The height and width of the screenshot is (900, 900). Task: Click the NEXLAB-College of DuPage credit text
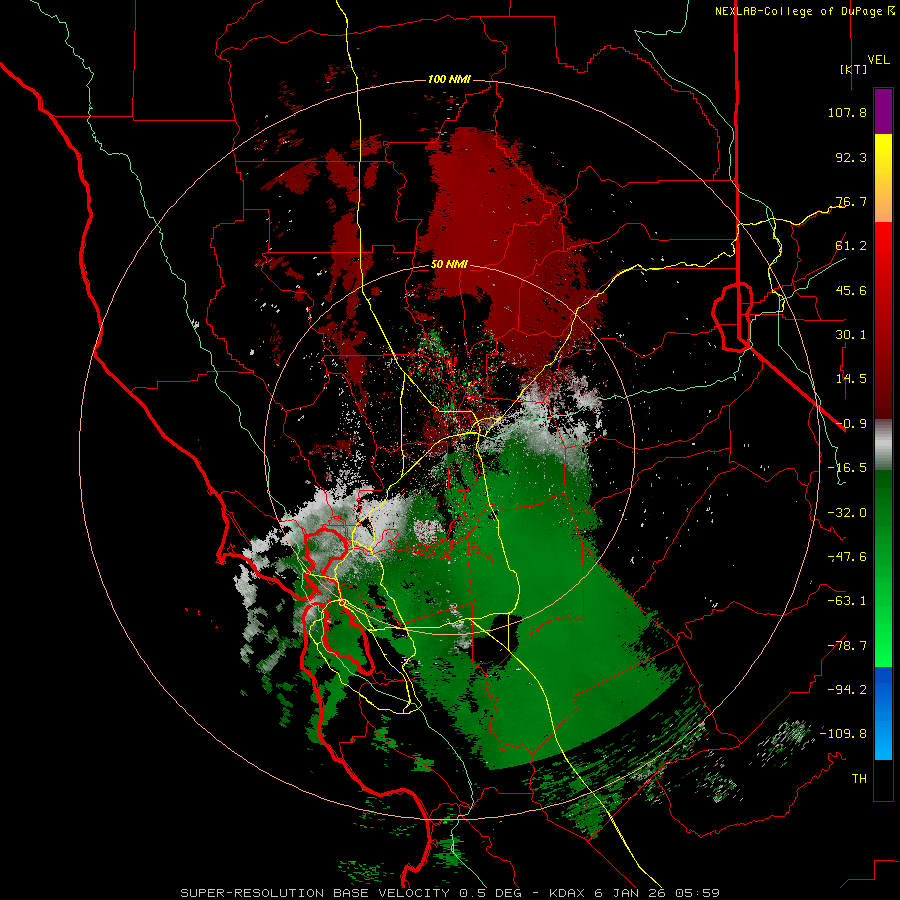coord(798,11)
